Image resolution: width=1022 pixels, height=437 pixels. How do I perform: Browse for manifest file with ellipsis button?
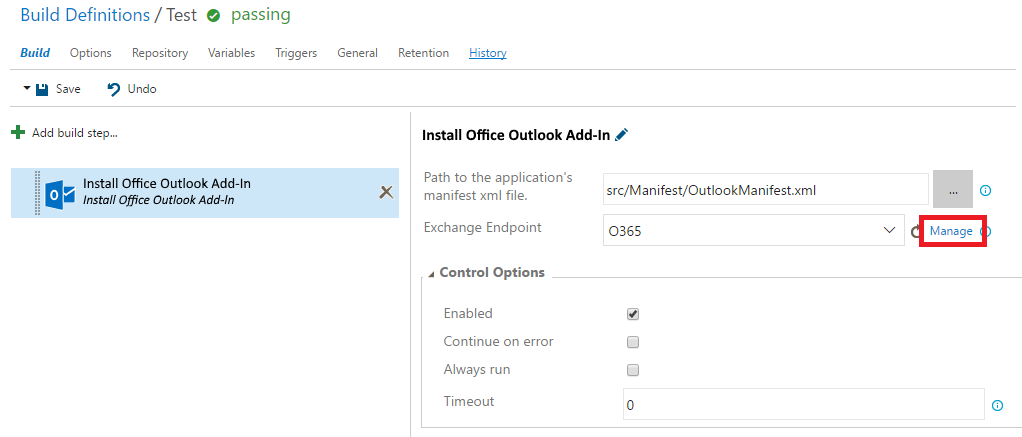tap(953, 190)
